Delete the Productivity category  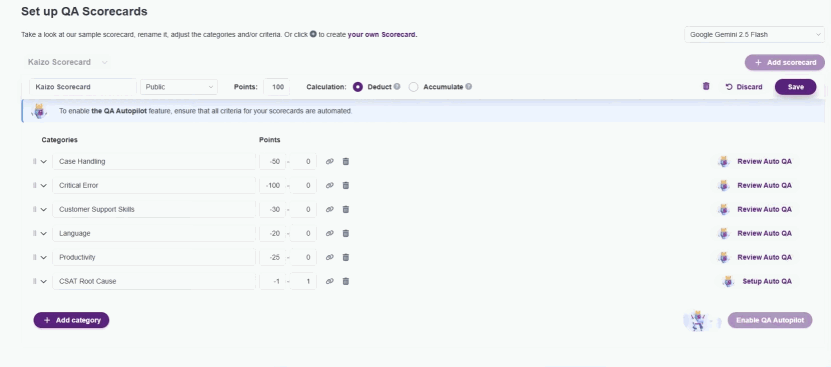coord(346,257)
